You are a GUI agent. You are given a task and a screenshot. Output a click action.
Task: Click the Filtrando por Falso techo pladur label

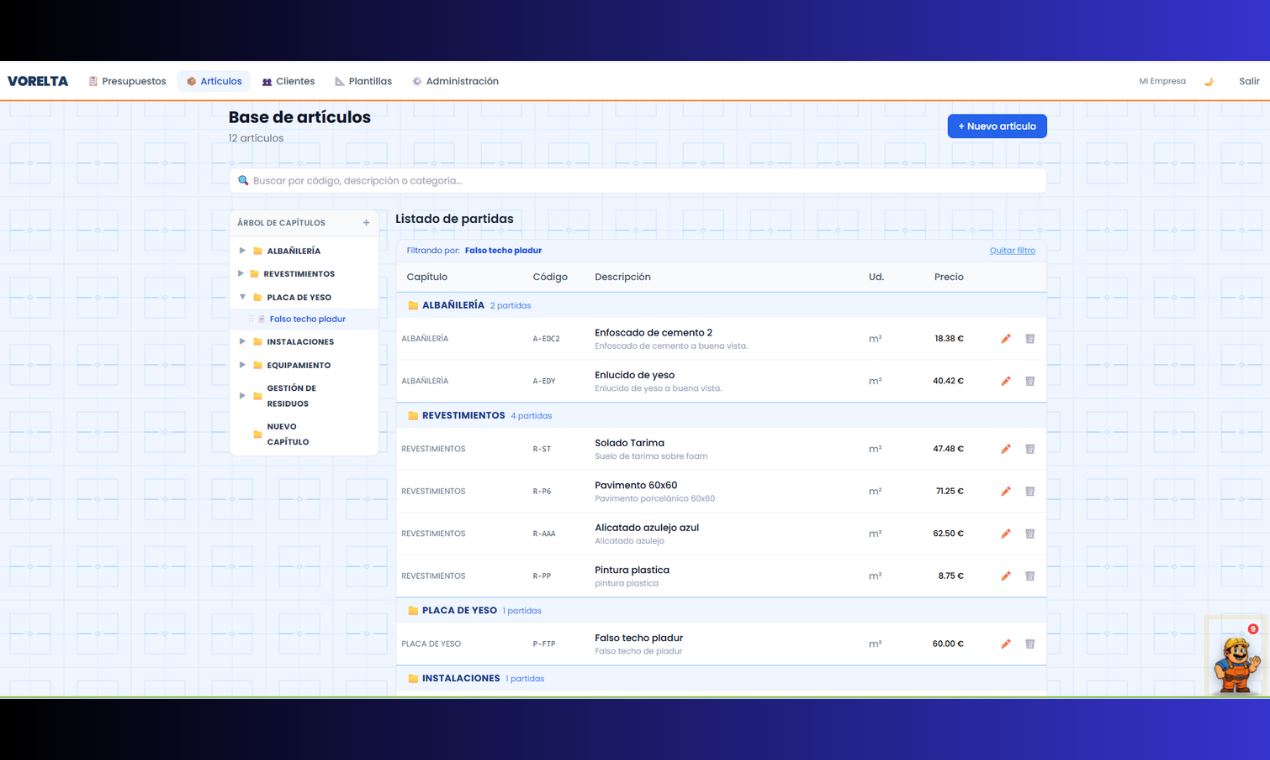click(474, 251)
